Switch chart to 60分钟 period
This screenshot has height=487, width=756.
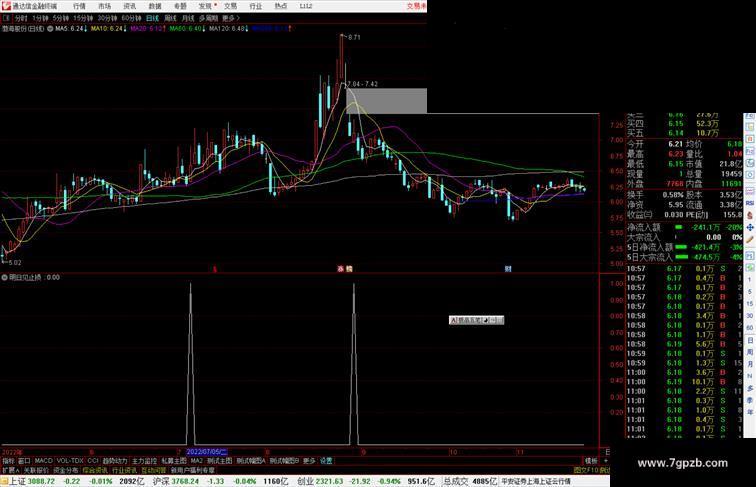coord(131,18)
